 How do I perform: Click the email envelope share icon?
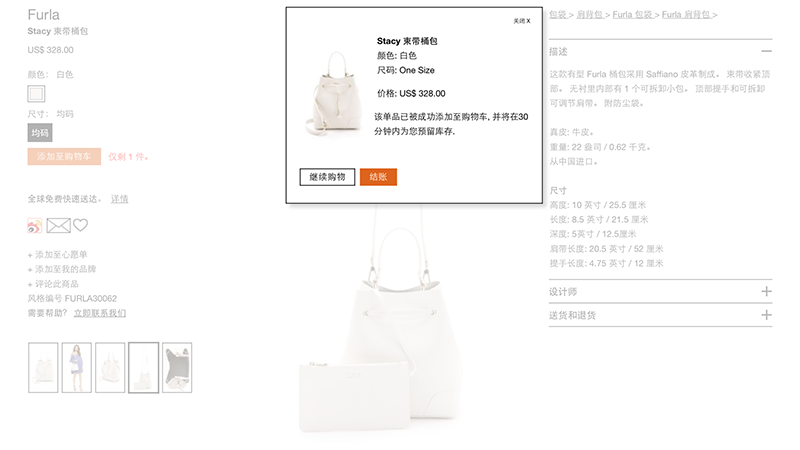point(59,226)
